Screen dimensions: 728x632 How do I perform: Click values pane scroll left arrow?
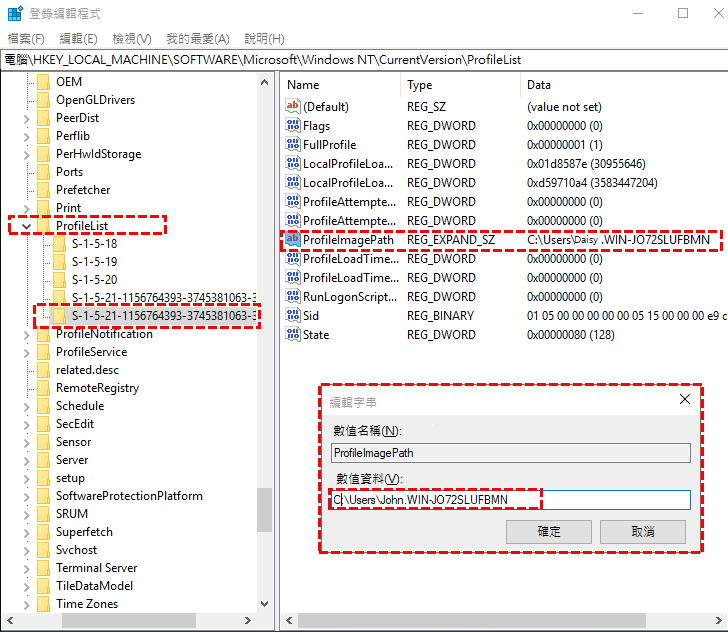pyautogui.click(x=289, y=620)
